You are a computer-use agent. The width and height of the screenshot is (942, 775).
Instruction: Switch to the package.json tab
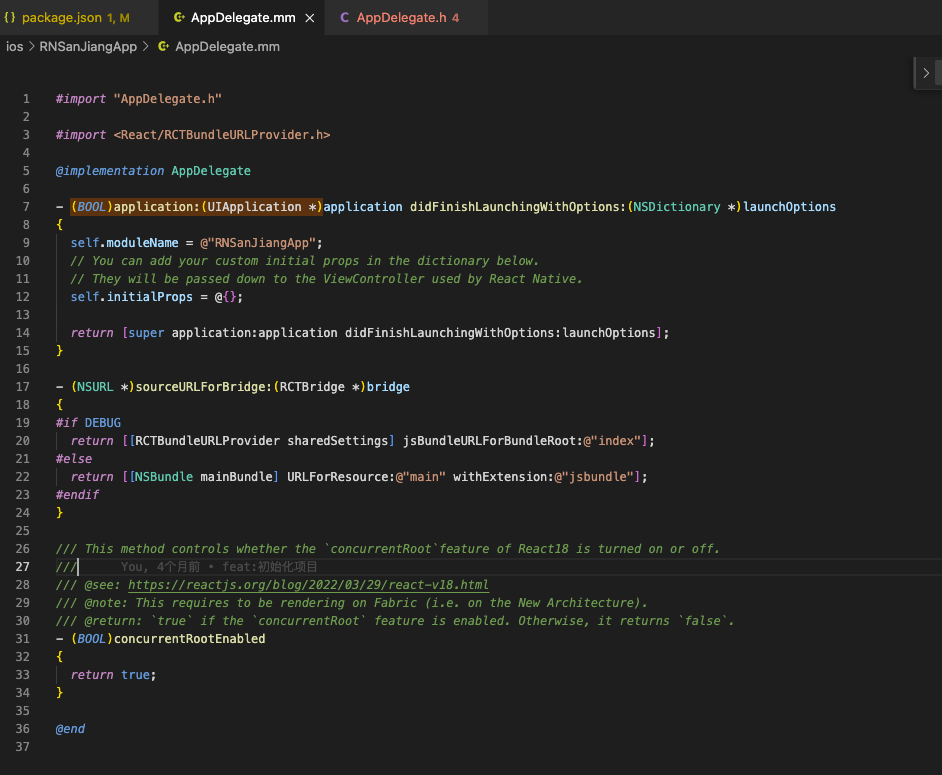click(65, 17)
